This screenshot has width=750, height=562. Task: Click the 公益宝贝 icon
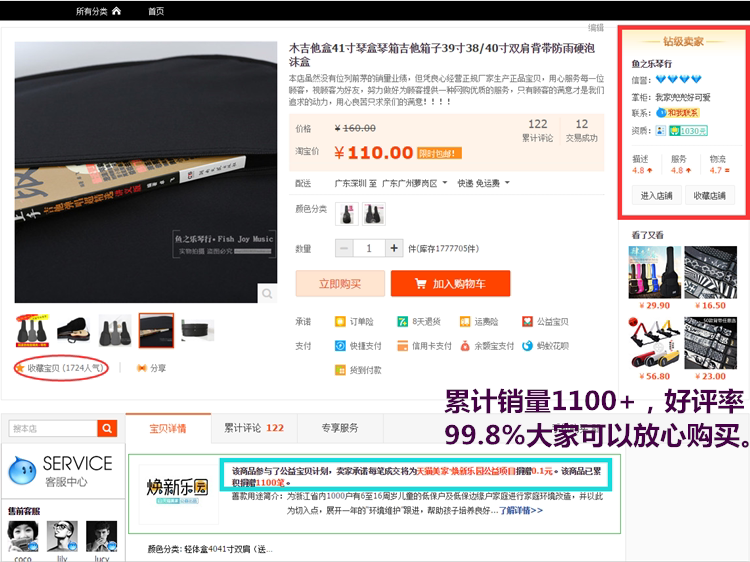pyautogui.click(x=527, y=322)
